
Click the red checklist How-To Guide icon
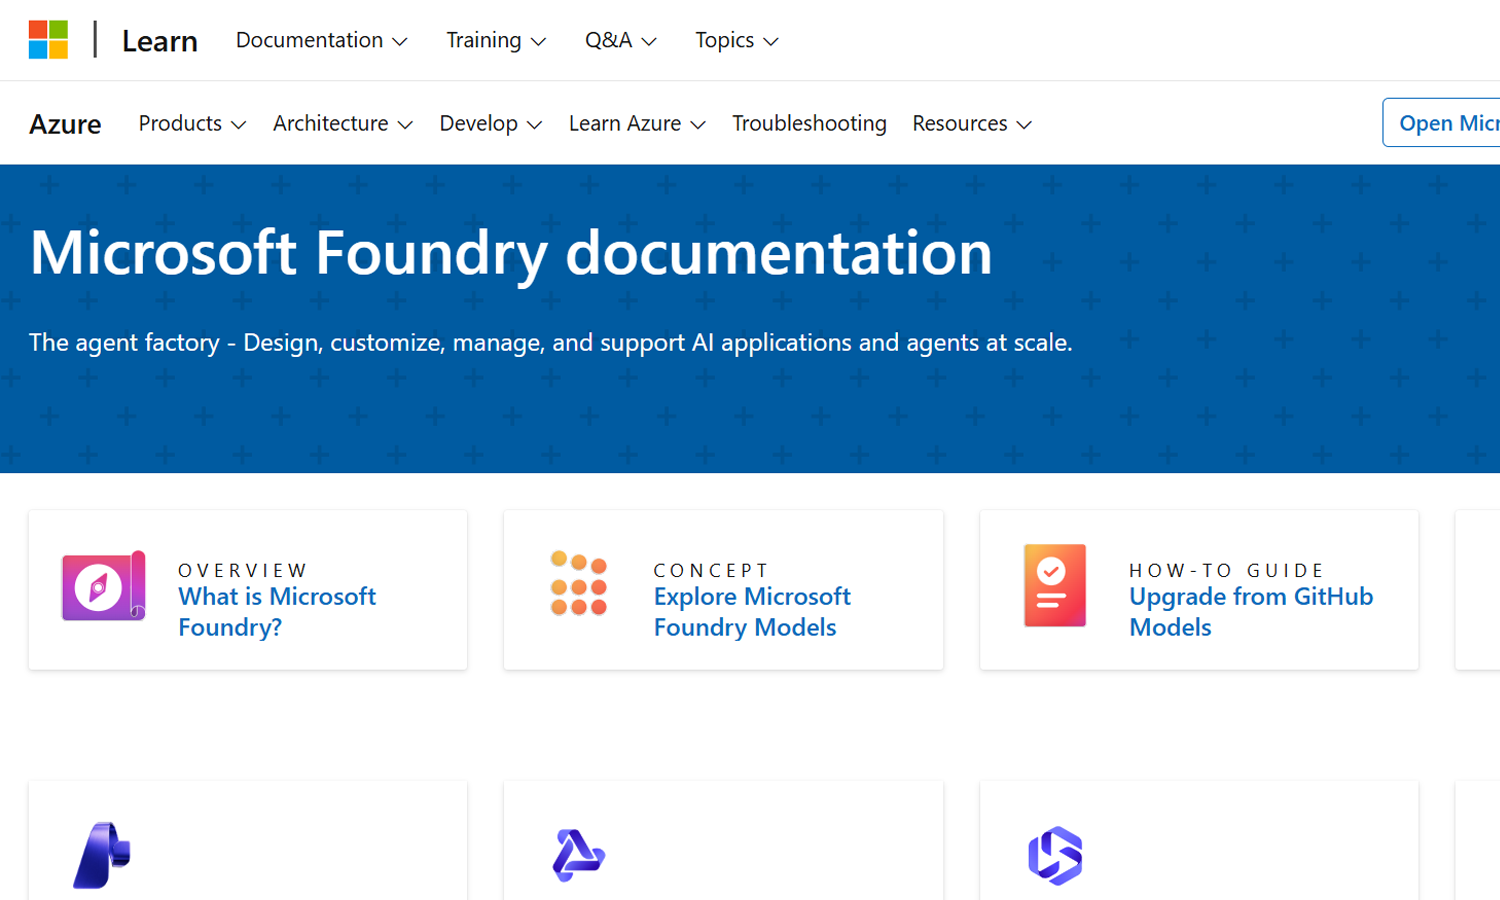tap(1054, 586)
